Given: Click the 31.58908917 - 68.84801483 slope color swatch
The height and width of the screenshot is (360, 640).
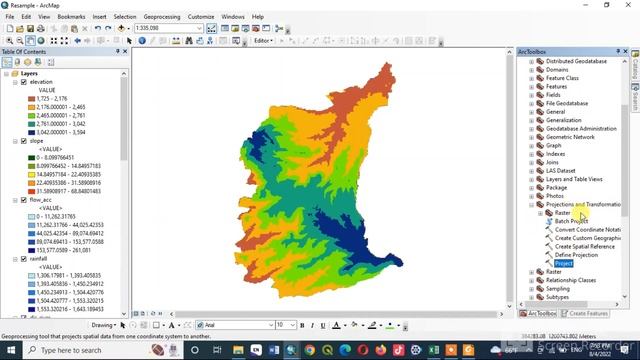Looking at the screenshot, I should [x=31, y=191].
